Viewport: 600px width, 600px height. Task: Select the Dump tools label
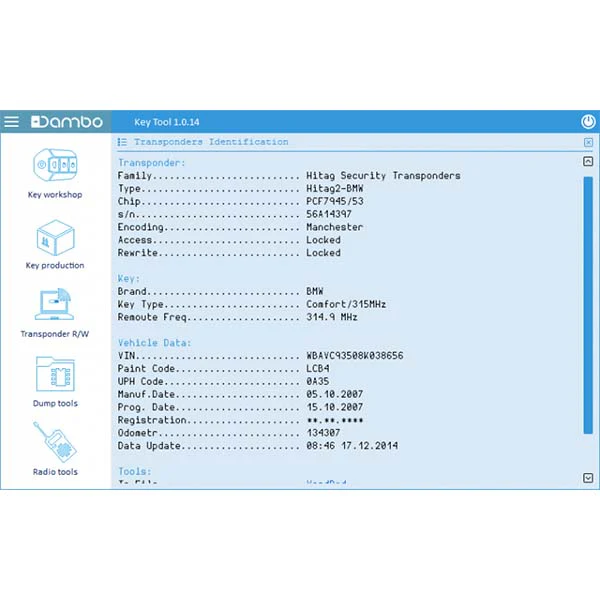coord(55,403)
